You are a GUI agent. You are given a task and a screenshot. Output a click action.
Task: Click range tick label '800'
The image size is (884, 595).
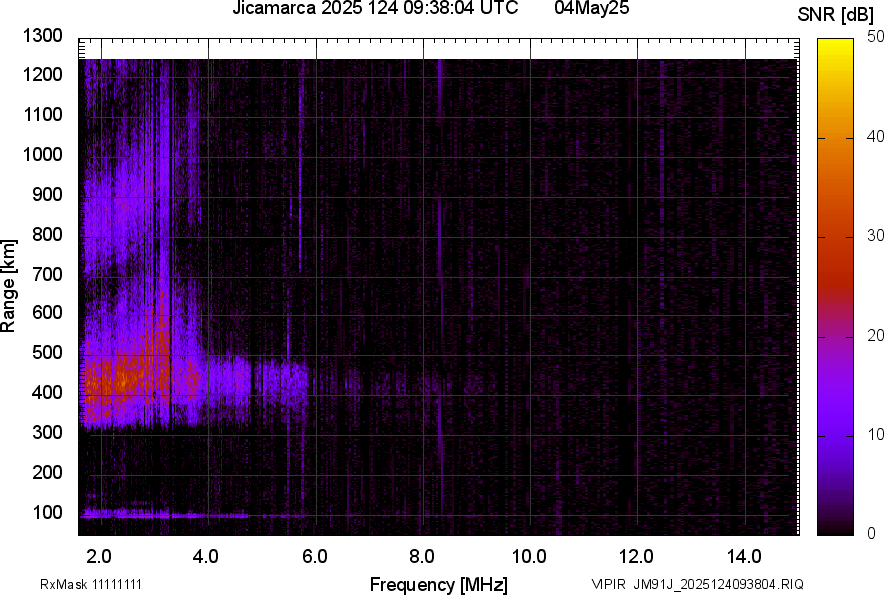click(47, 234)
